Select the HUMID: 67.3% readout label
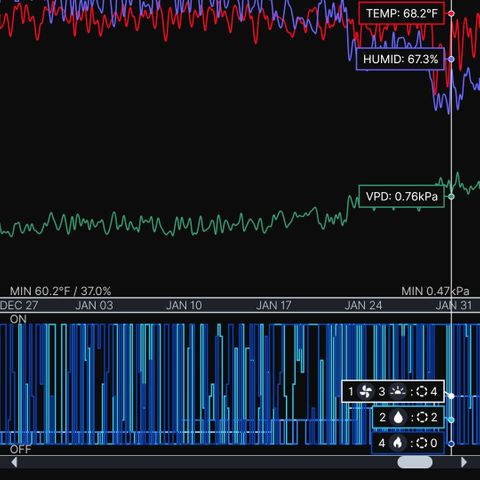The height and width of the screenshot is (480, 480). tap(400, 59)
